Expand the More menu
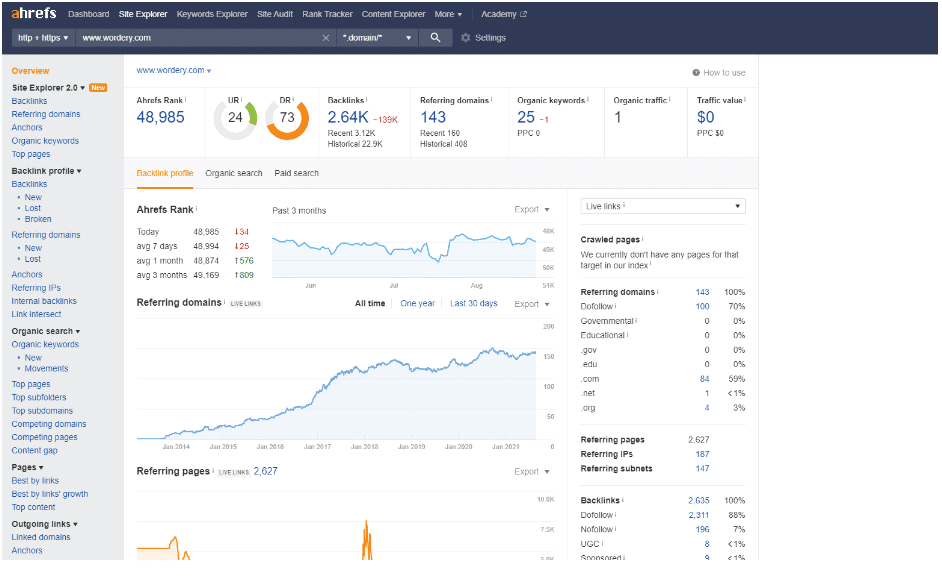This screenshot has height=583, width=942. 448,14
